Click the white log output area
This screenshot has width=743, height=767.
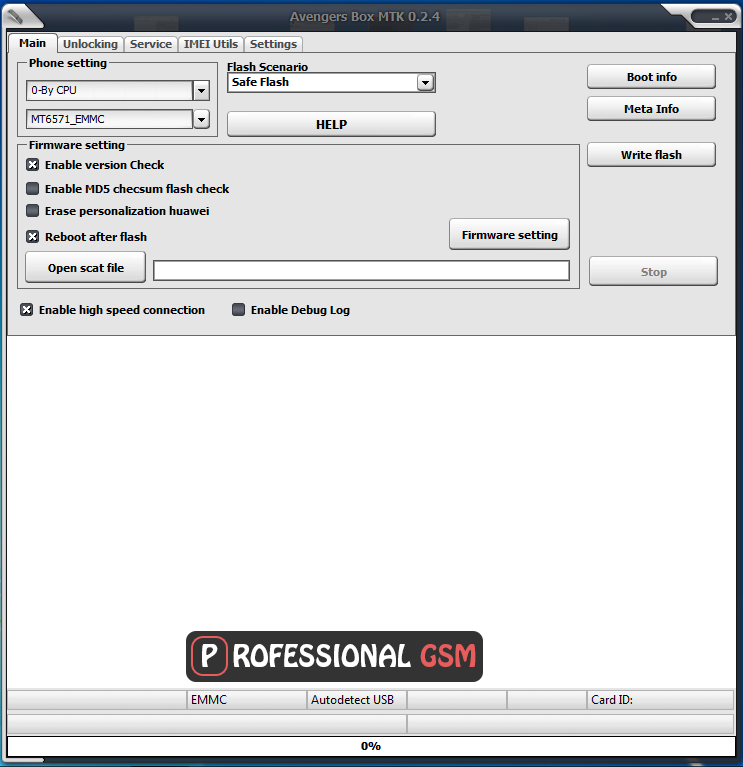coord(371,512)
